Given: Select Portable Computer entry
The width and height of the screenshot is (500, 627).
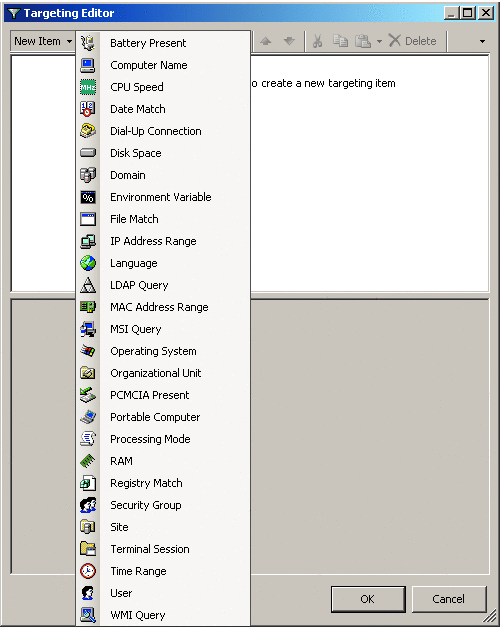Looking at the screenshot, I should [163, 417].
